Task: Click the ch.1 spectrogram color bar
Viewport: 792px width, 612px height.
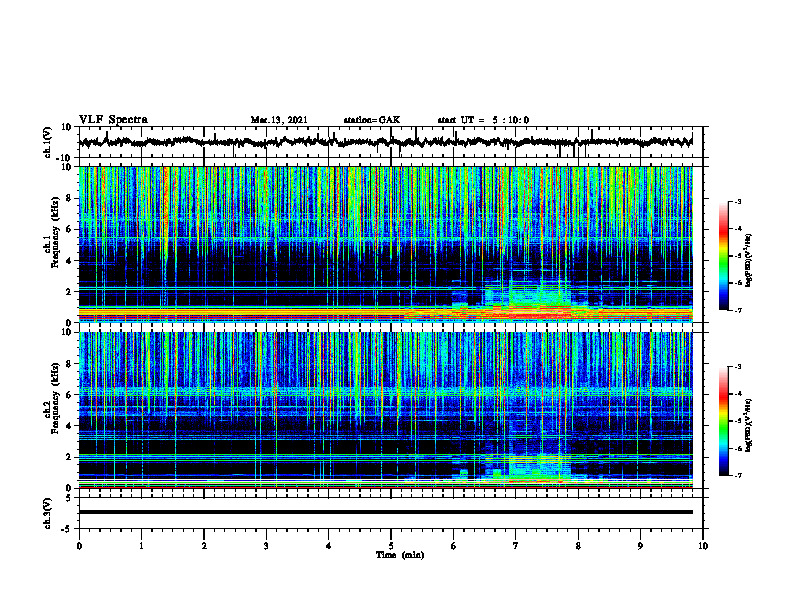Action: (723, 256)
